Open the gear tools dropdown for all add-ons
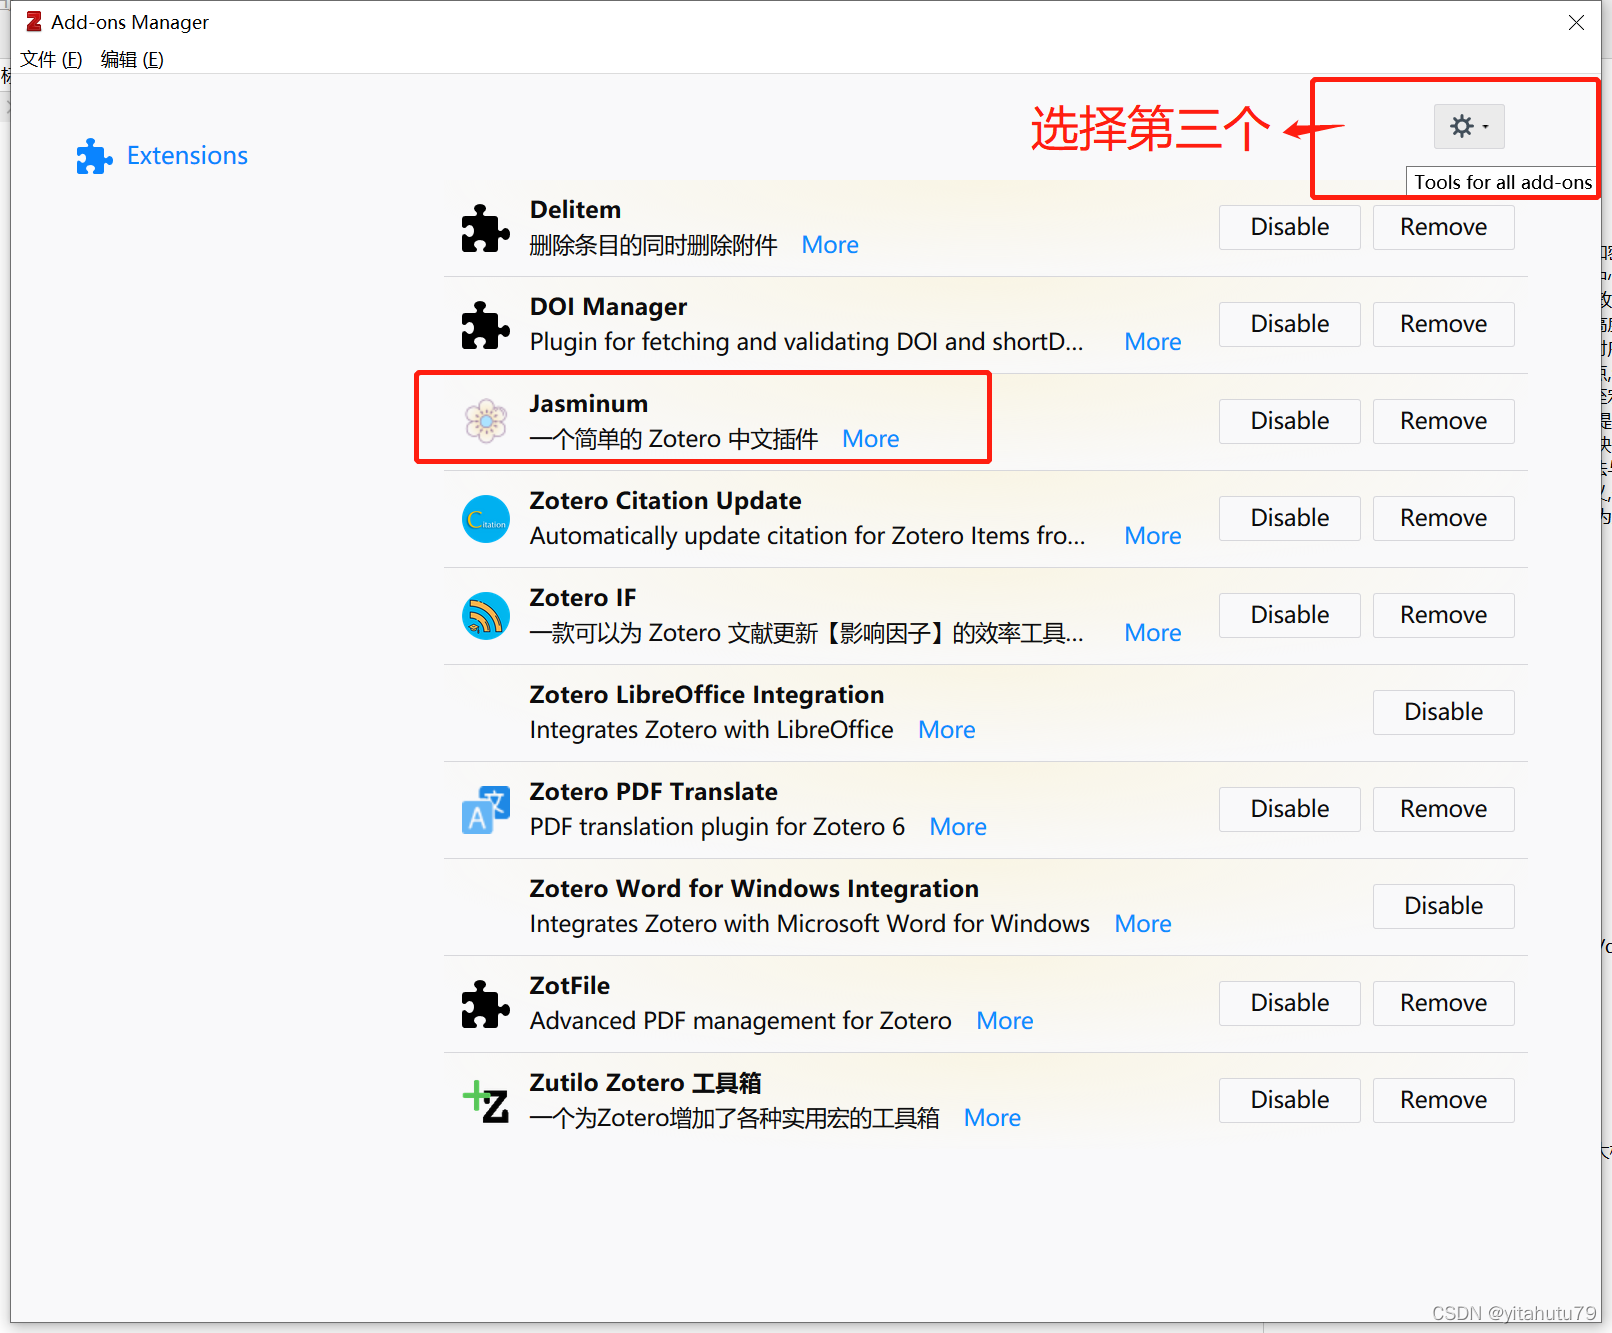Image resolution: width=1612 pixels, height=1333 pixels. click(x=1468, y=127)
